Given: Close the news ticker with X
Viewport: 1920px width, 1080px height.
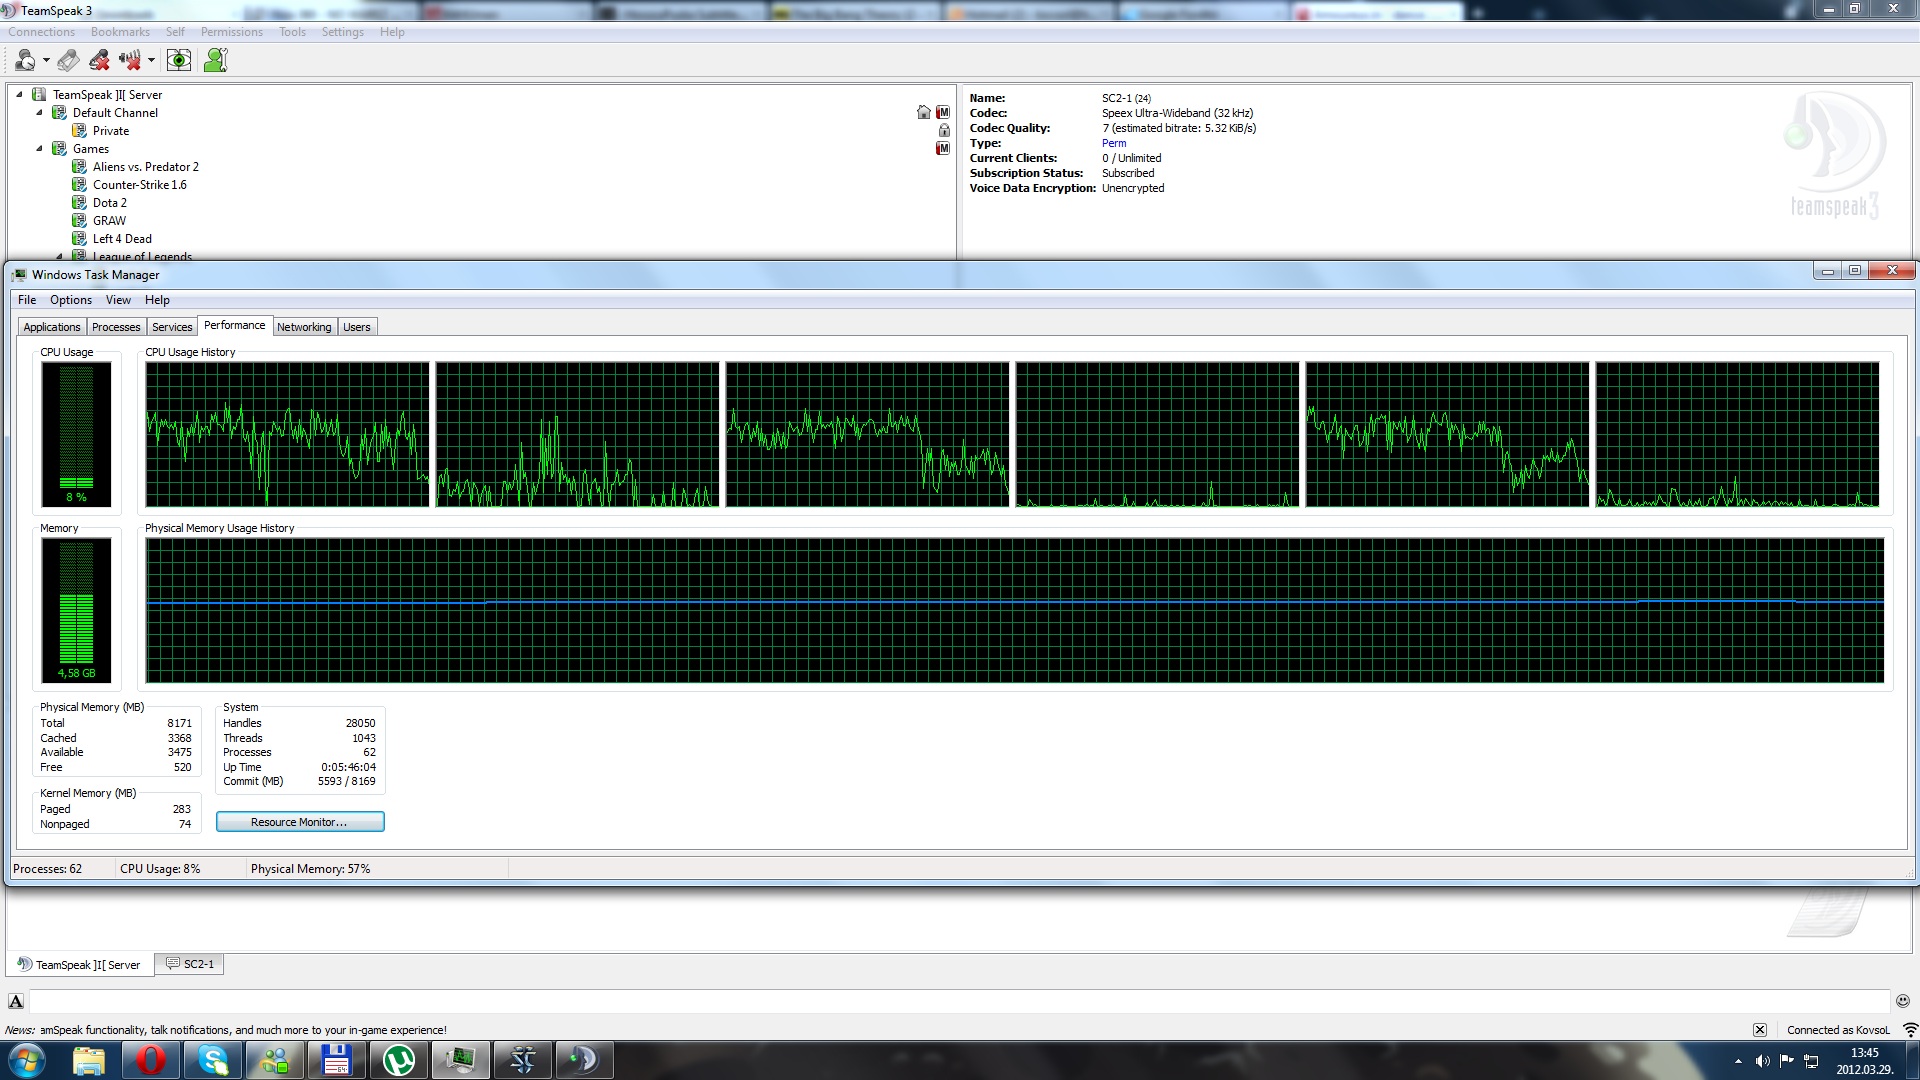Looking at the screenshot, I should point(1759,1030).
